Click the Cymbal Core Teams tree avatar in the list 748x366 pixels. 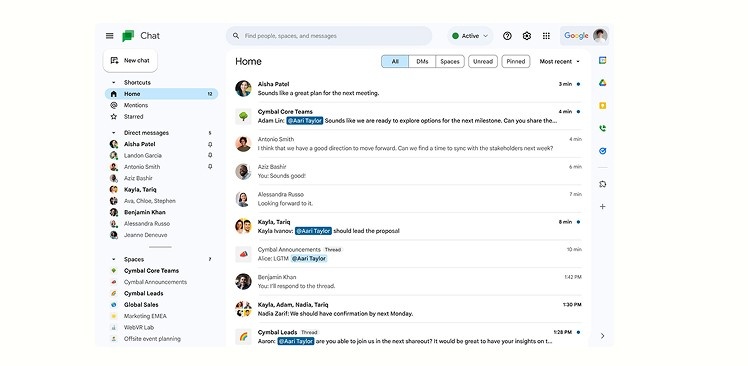(243, 116)
